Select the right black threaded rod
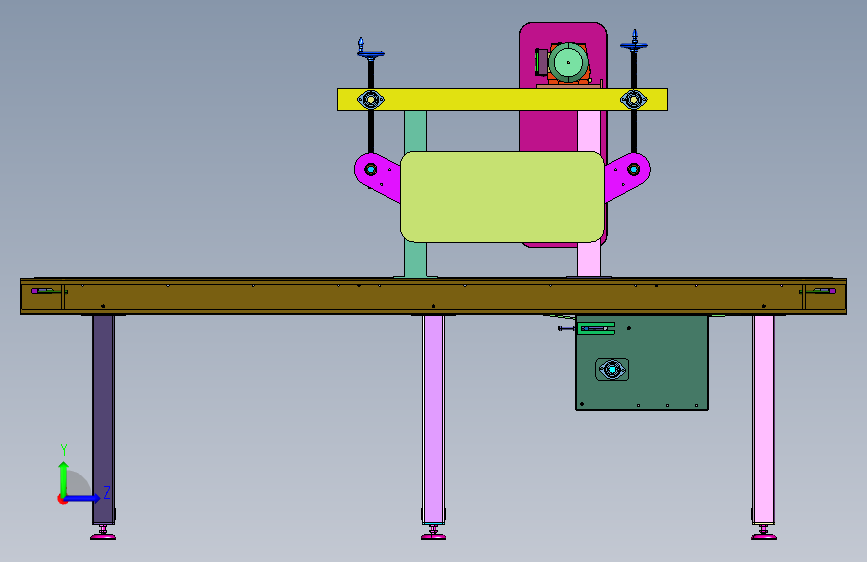This screenshot has height=562, width=867. (x=634, y=132)
